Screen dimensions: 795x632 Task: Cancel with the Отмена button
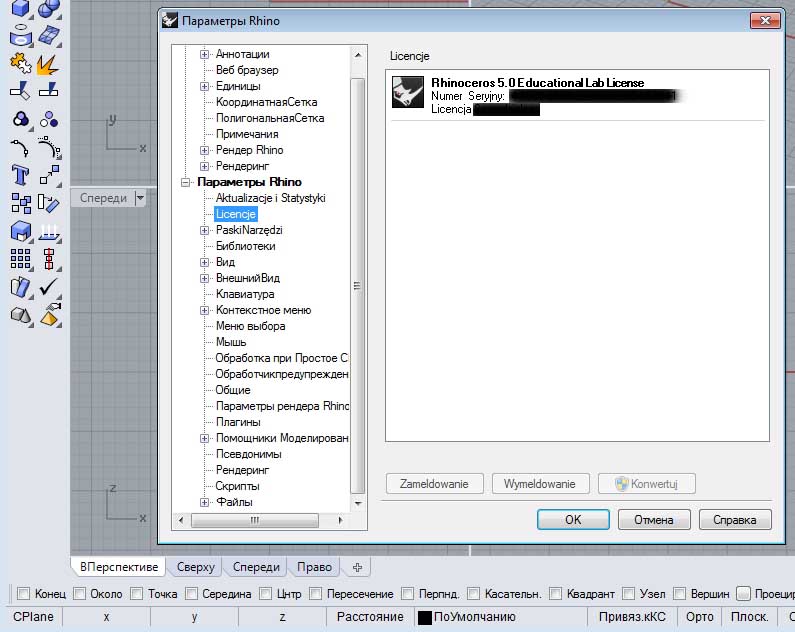pos(654,519)
